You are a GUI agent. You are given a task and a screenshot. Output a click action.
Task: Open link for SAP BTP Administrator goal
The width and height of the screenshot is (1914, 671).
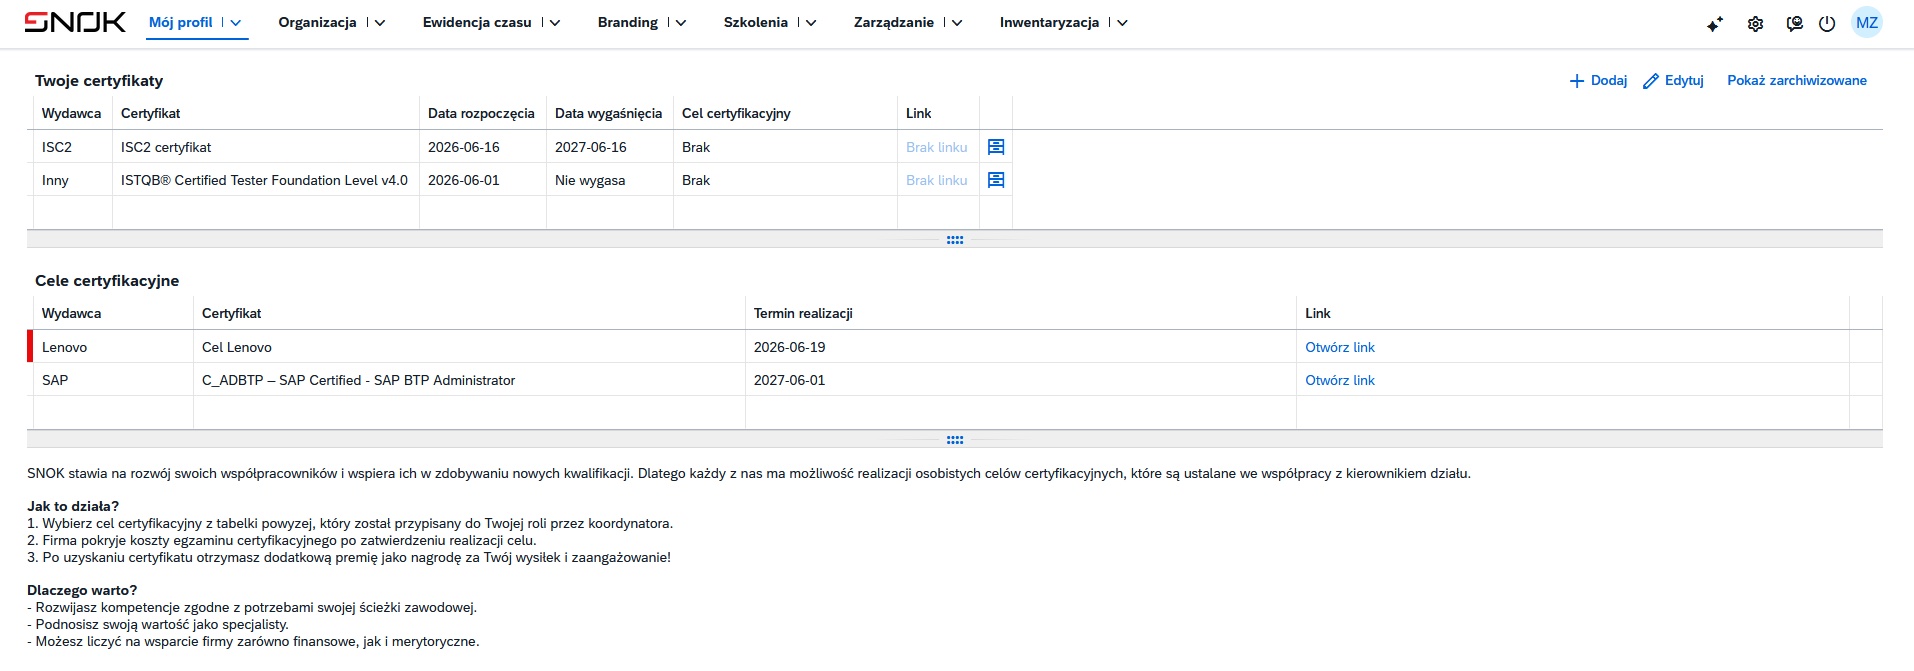click(1340, 380)
